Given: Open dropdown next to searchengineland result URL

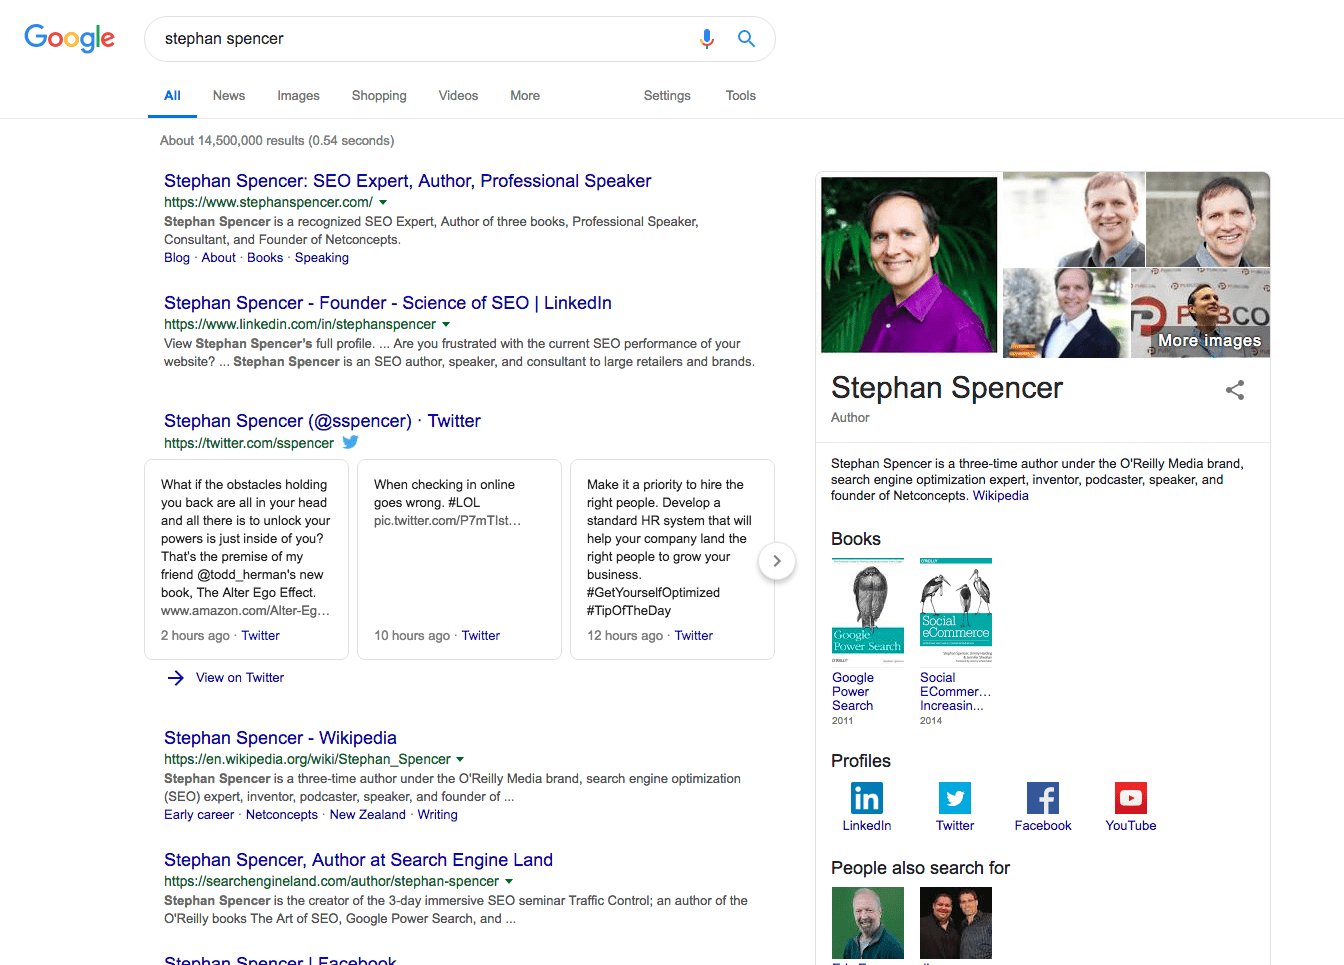Looking at the screenshot, I should (509, 881).
